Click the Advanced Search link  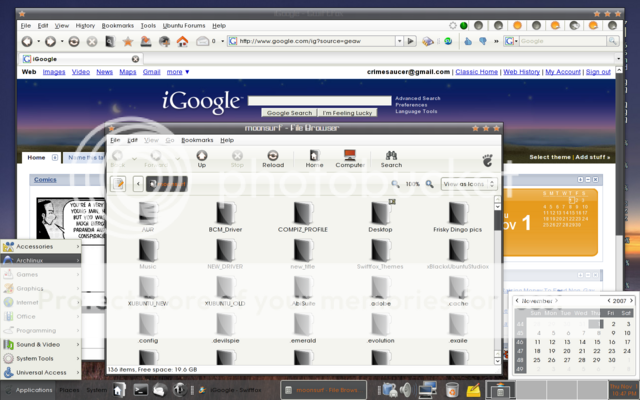418,98
